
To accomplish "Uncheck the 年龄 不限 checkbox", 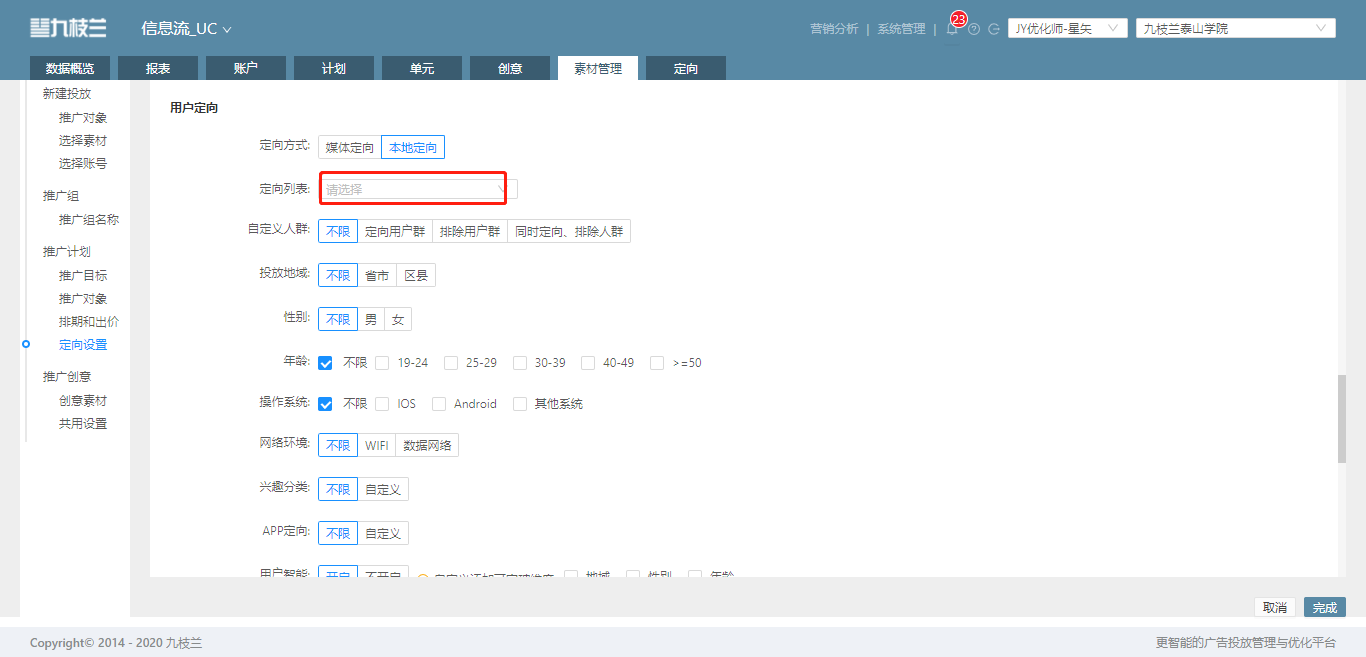I will pos(325,362).
